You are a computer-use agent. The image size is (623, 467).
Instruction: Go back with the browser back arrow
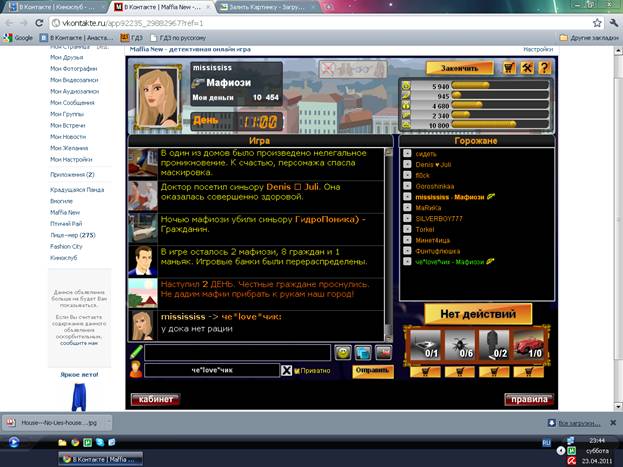(10, 23)
